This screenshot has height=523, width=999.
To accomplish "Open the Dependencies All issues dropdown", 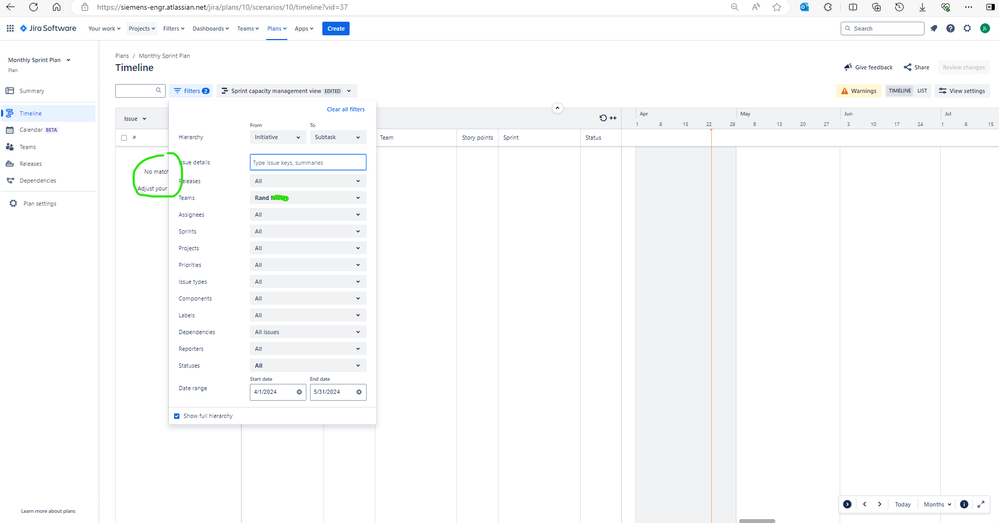I will coord(308,332).
